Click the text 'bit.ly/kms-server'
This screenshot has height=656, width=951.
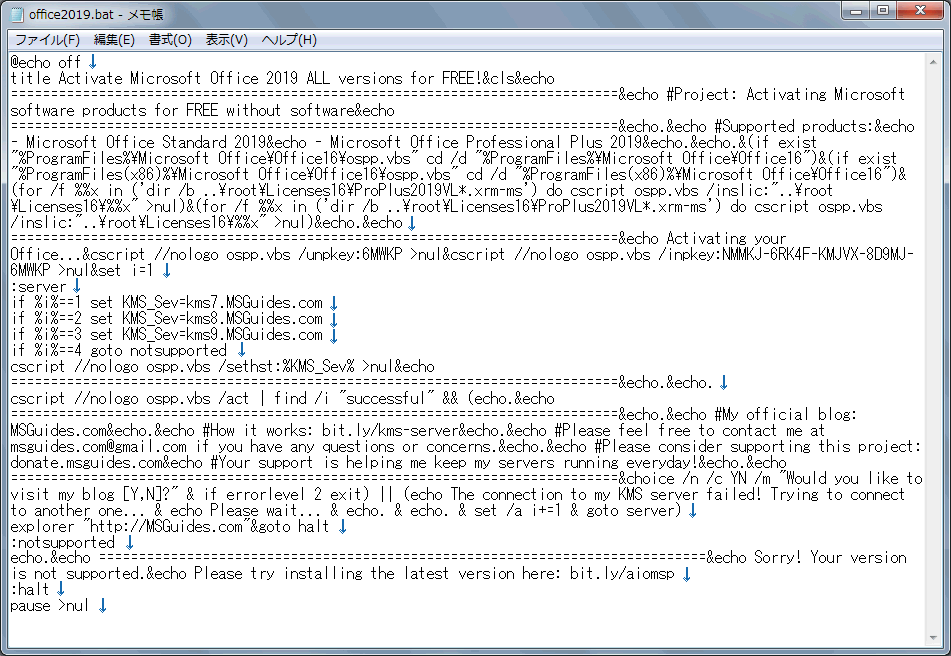point(390,430)
